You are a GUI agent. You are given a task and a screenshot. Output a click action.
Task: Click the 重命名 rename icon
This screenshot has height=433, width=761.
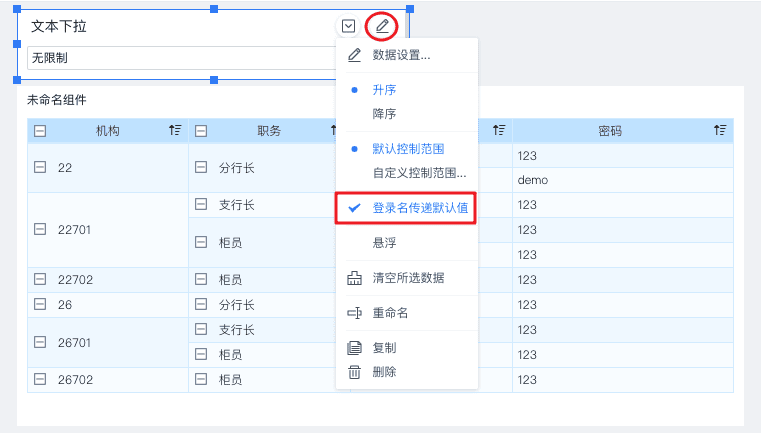tap(354, 313)
